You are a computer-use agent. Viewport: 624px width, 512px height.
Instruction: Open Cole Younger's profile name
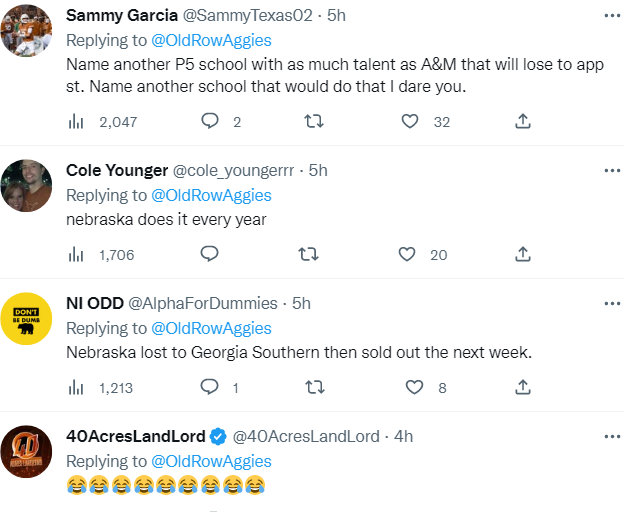(x=116, y=170)
